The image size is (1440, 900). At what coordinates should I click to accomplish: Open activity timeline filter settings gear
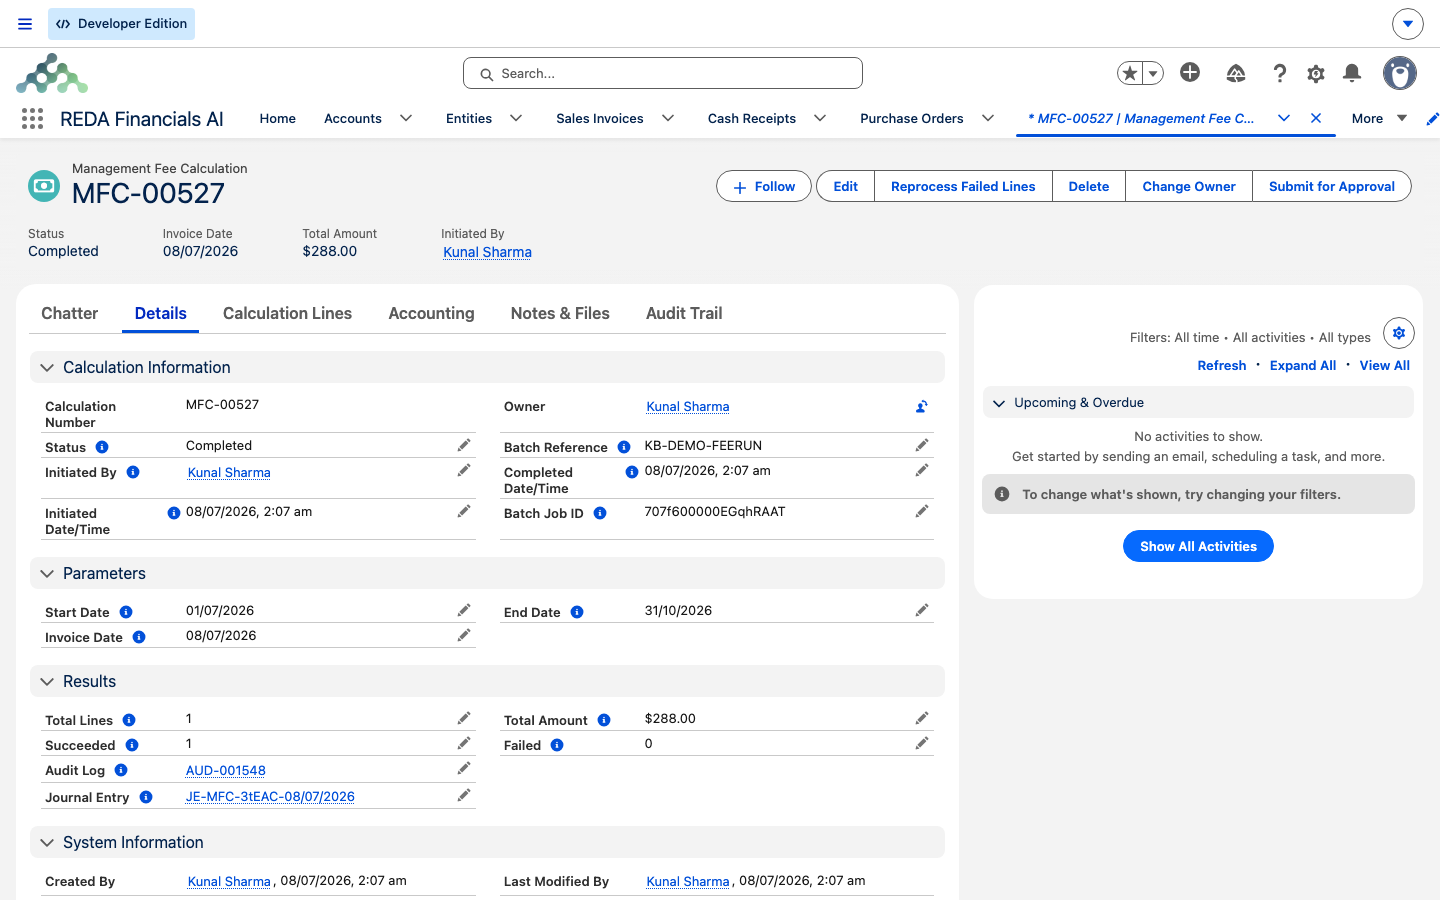(1399, 333)
